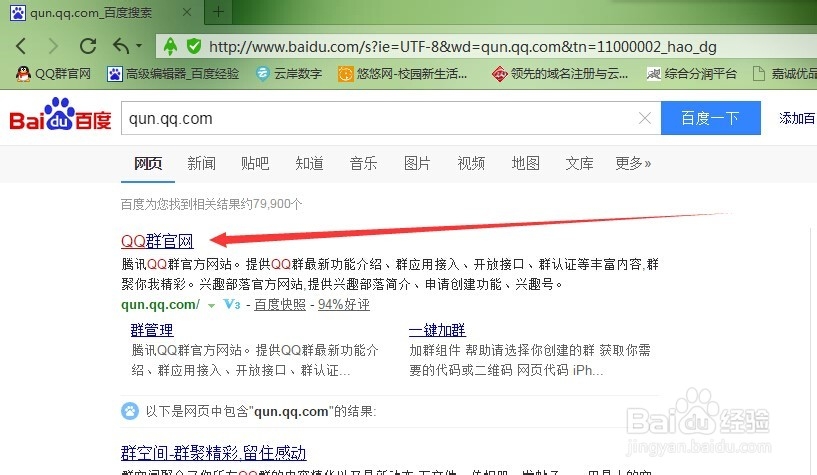Switch to the 贴吧 tab
Image resolution: width=817 pixels, height=475 pixels.
pyautogui.click(x=255, y=164)
